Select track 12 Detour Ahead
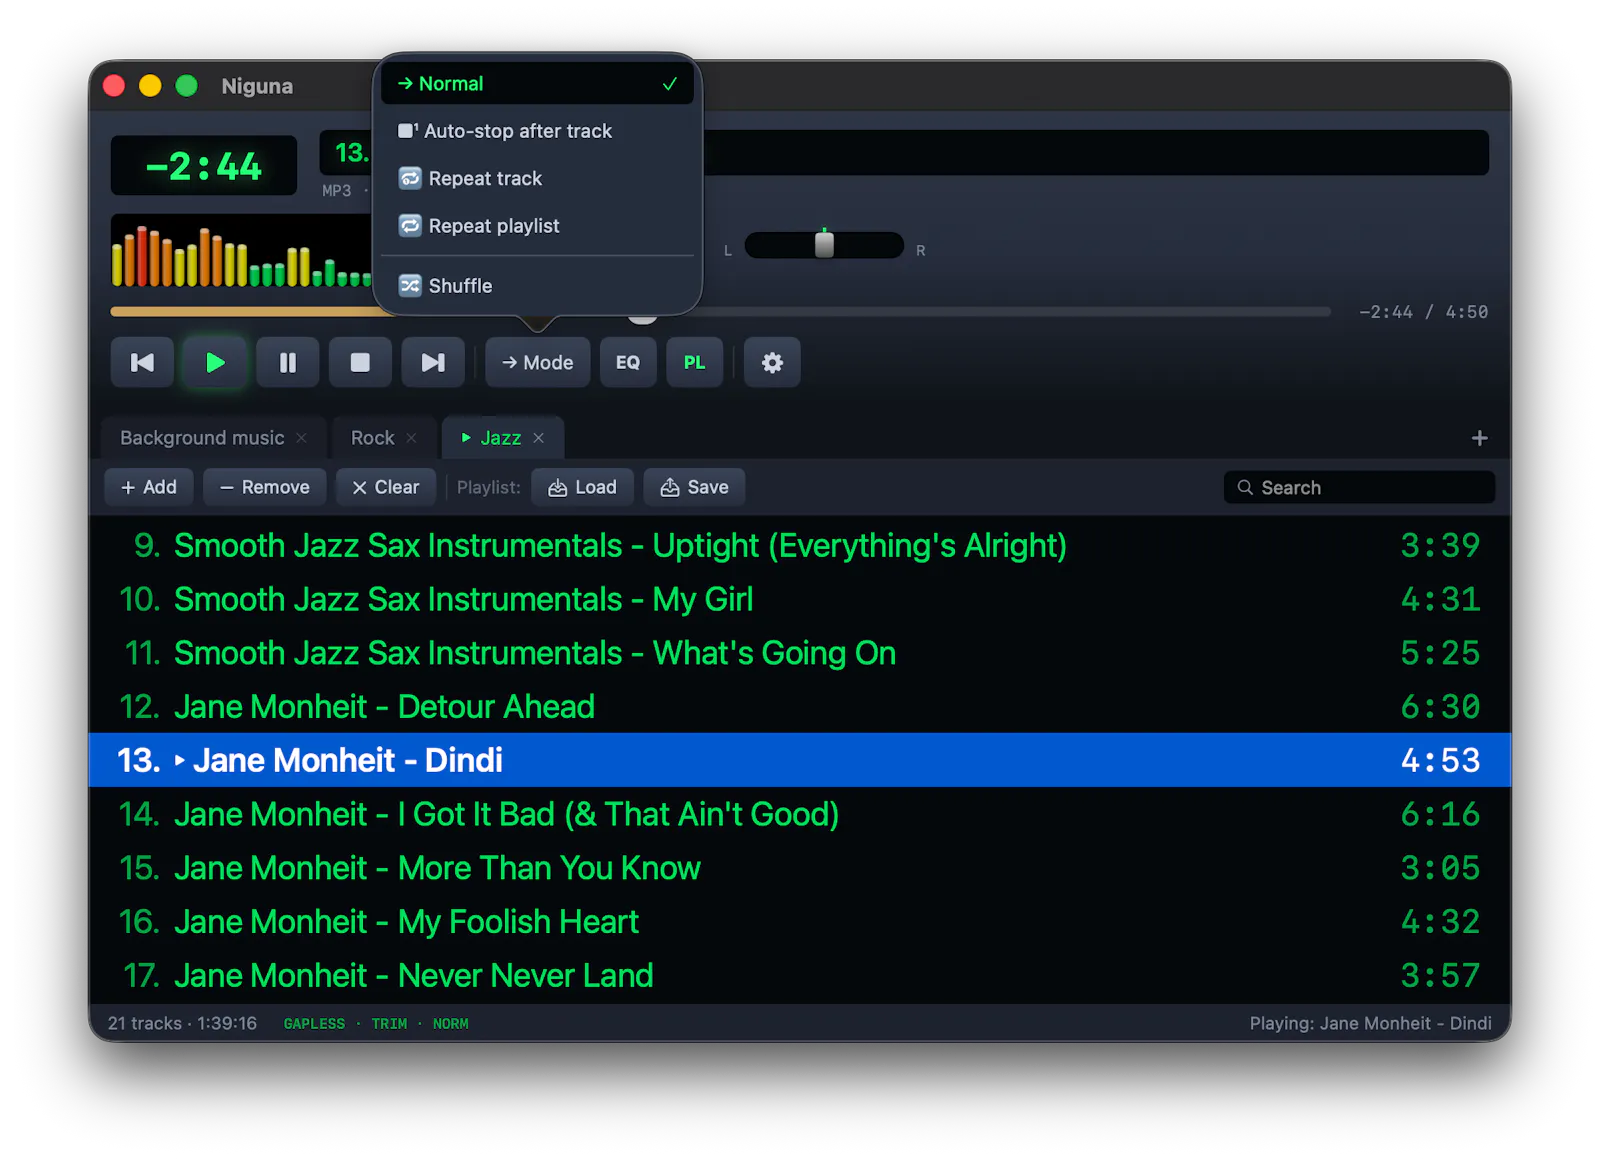 pyautogui.click(x=800, y=707)
